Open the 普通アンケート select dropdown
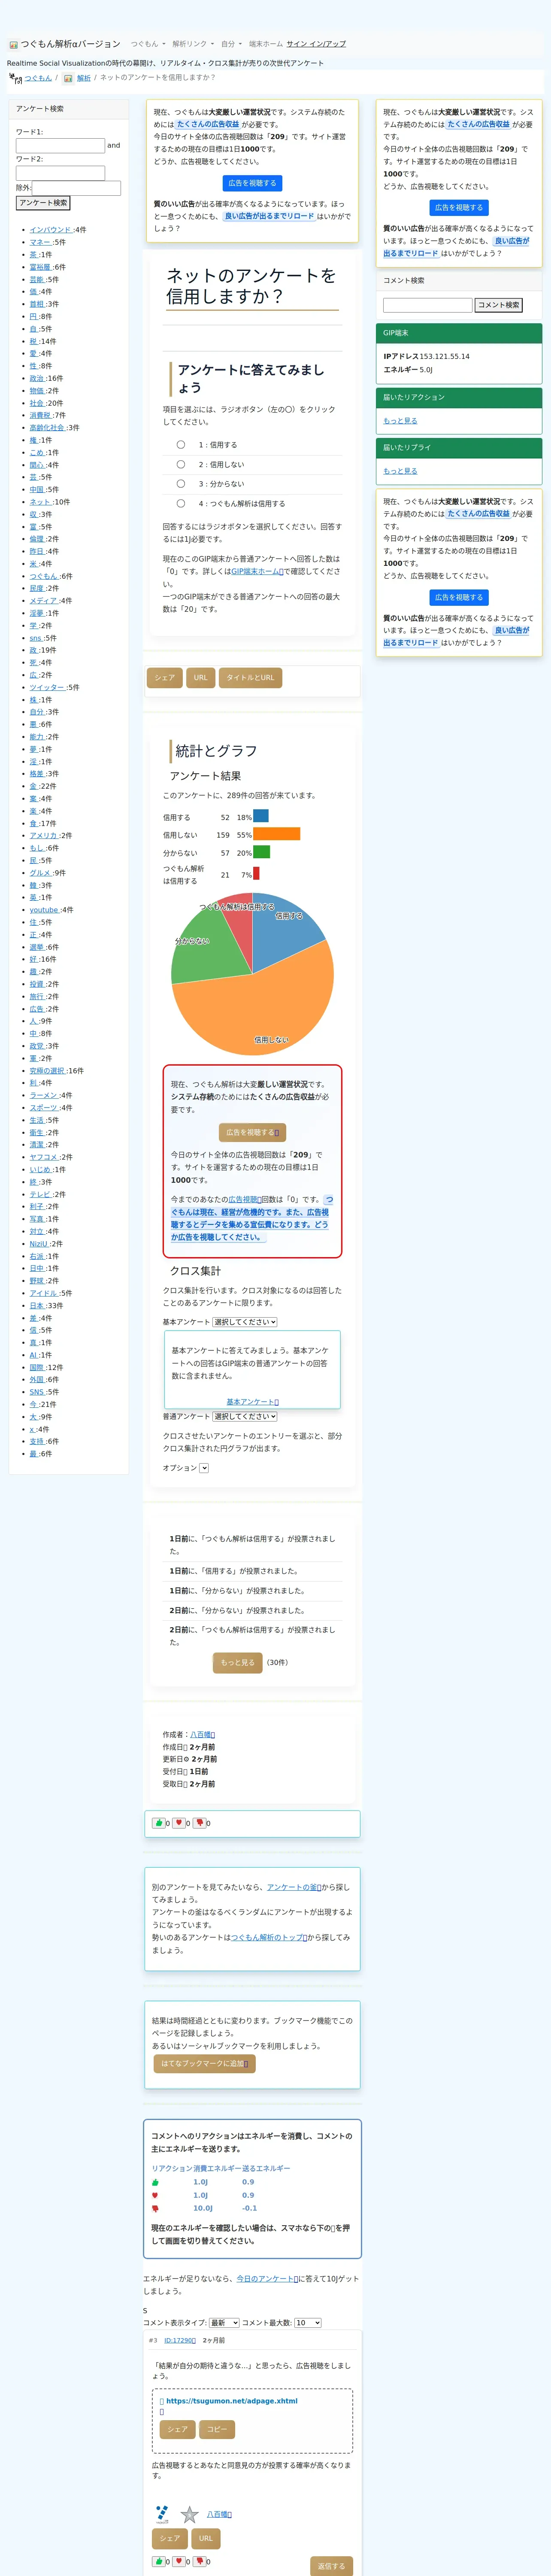The image size is (551, 2576). (x=245, y=1416)
